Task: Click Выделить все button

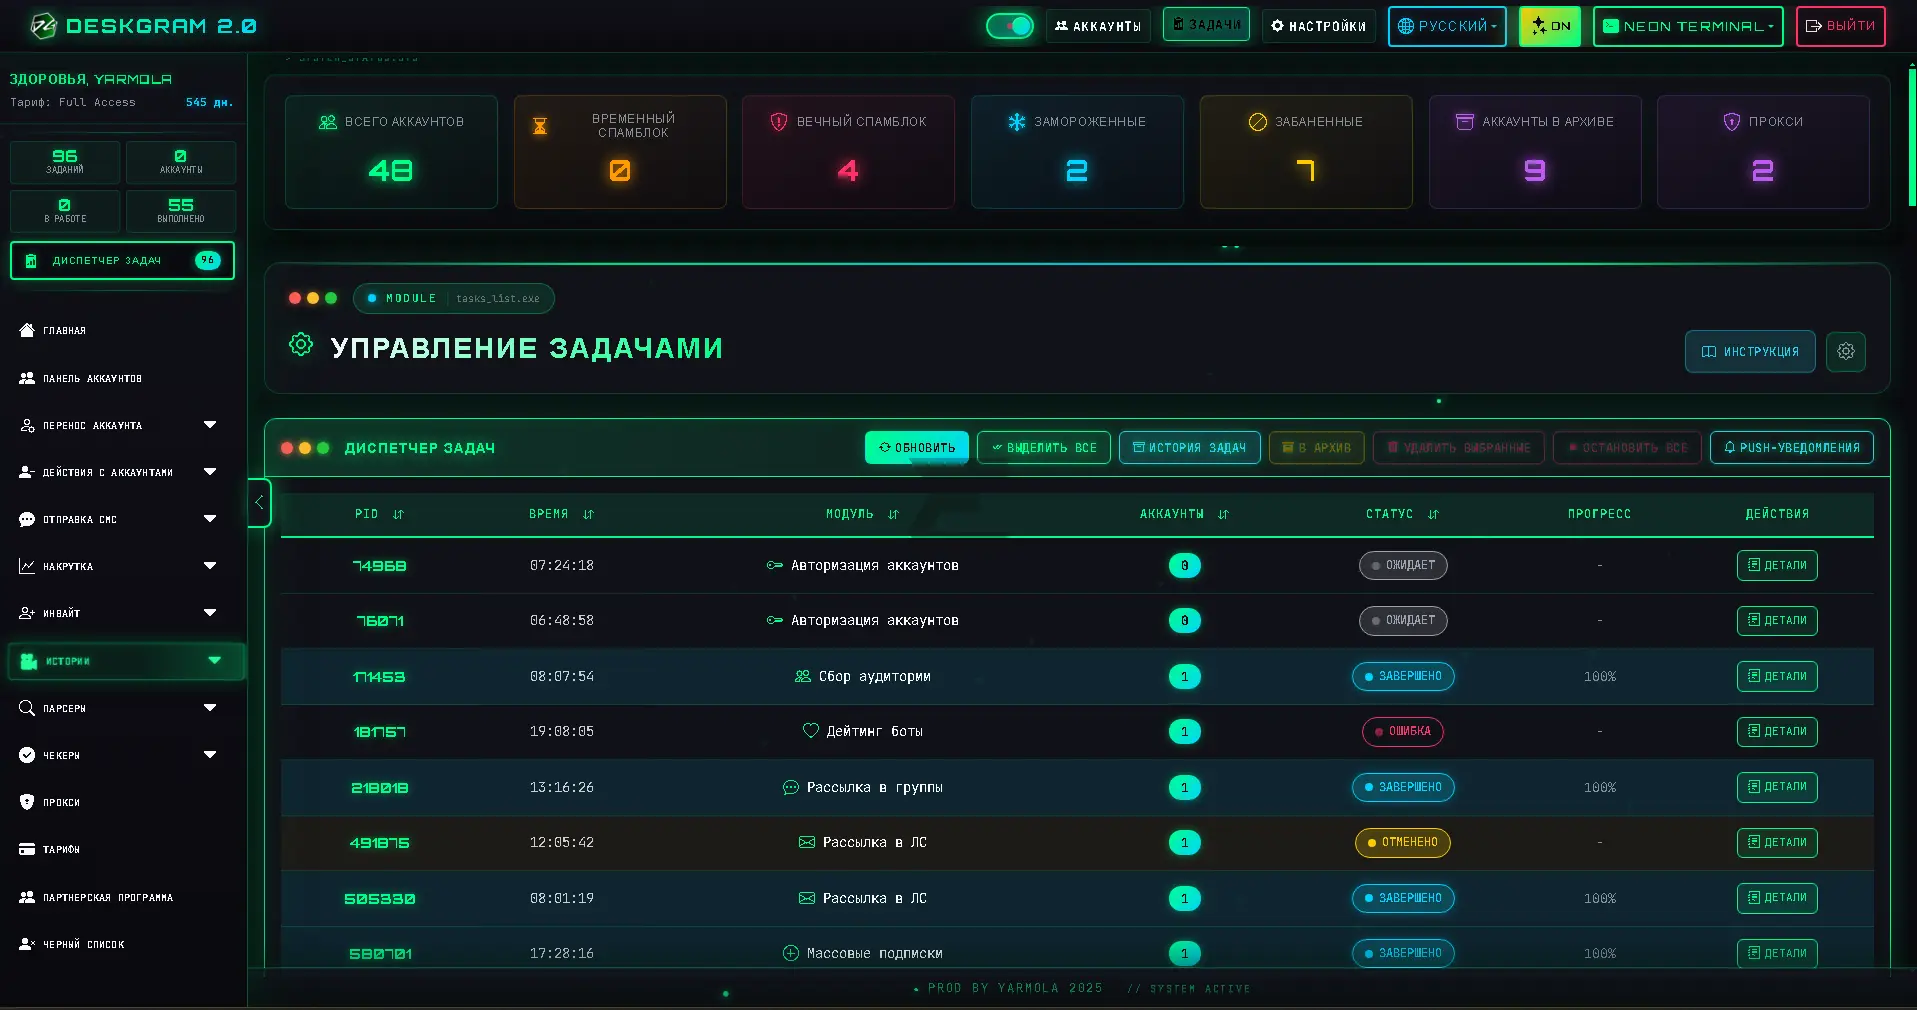Action: coord(1044,448)
